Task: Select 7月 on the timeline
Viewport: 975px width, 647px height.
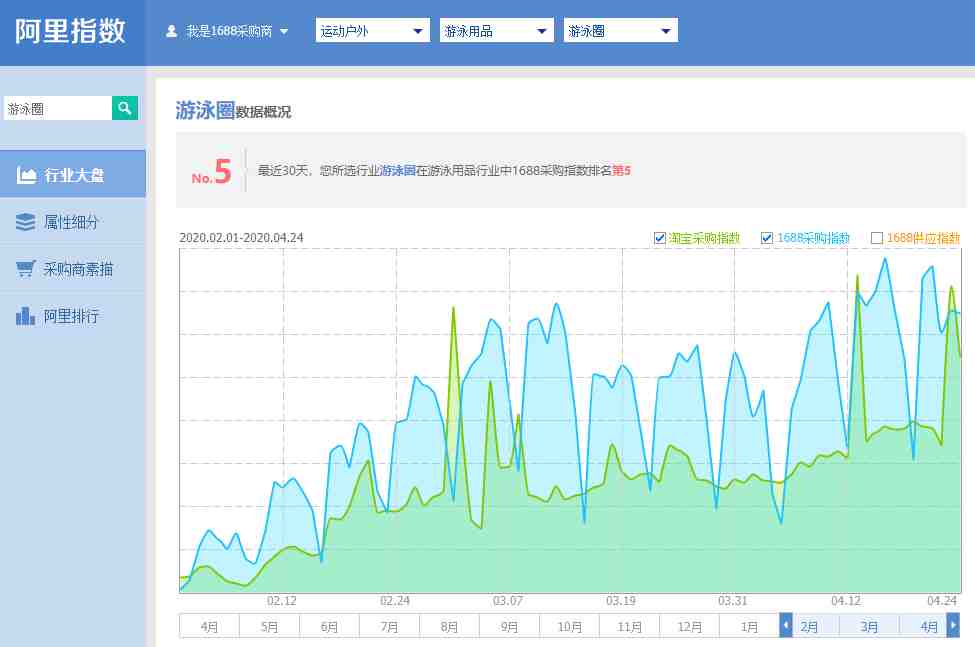Action: [x=389, y=626]
